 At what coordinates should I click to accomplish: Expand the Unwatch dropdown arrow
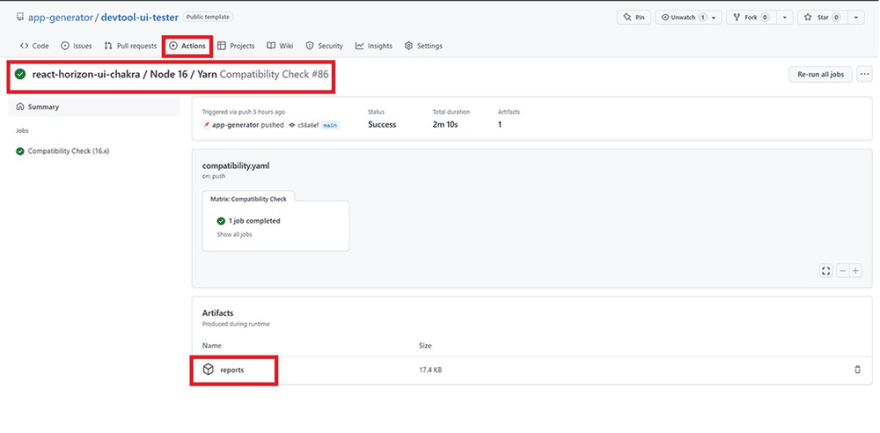714,17
